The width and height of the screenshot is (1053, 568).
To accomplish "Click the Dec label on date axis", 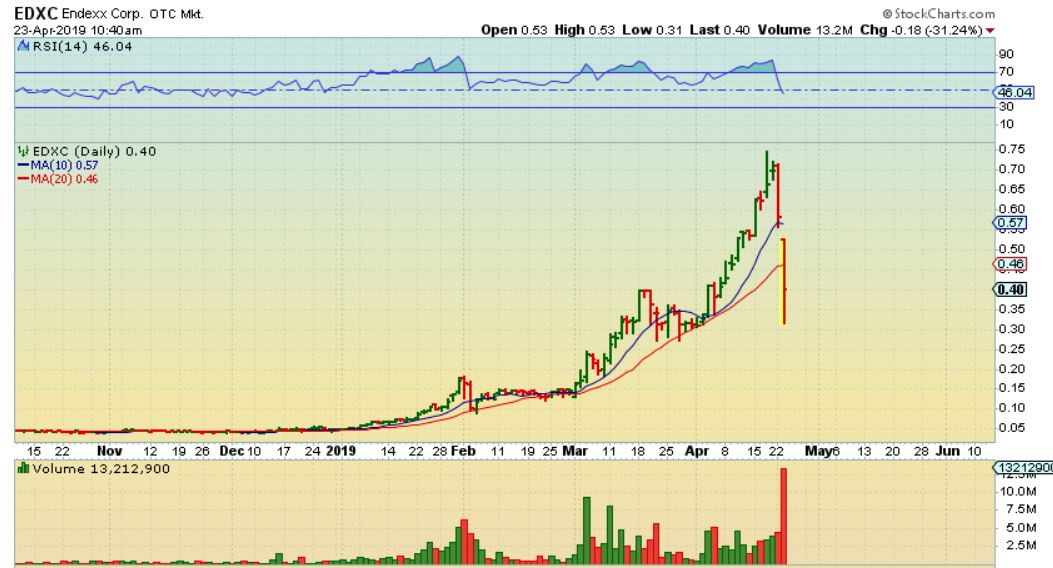I will click(232, 451).
